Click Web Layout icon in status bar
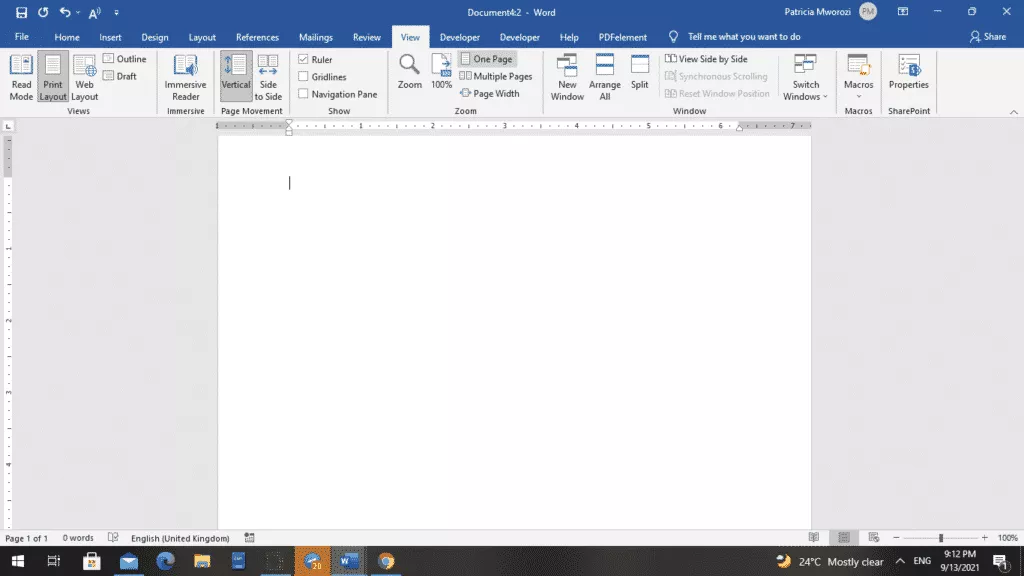1024x576 pixels. click(874, 537)
